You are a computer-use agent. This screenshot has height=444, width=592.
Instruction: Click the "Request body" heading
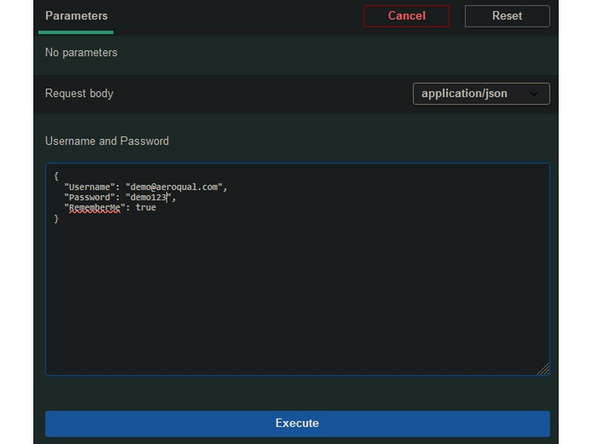click(79, 93)
